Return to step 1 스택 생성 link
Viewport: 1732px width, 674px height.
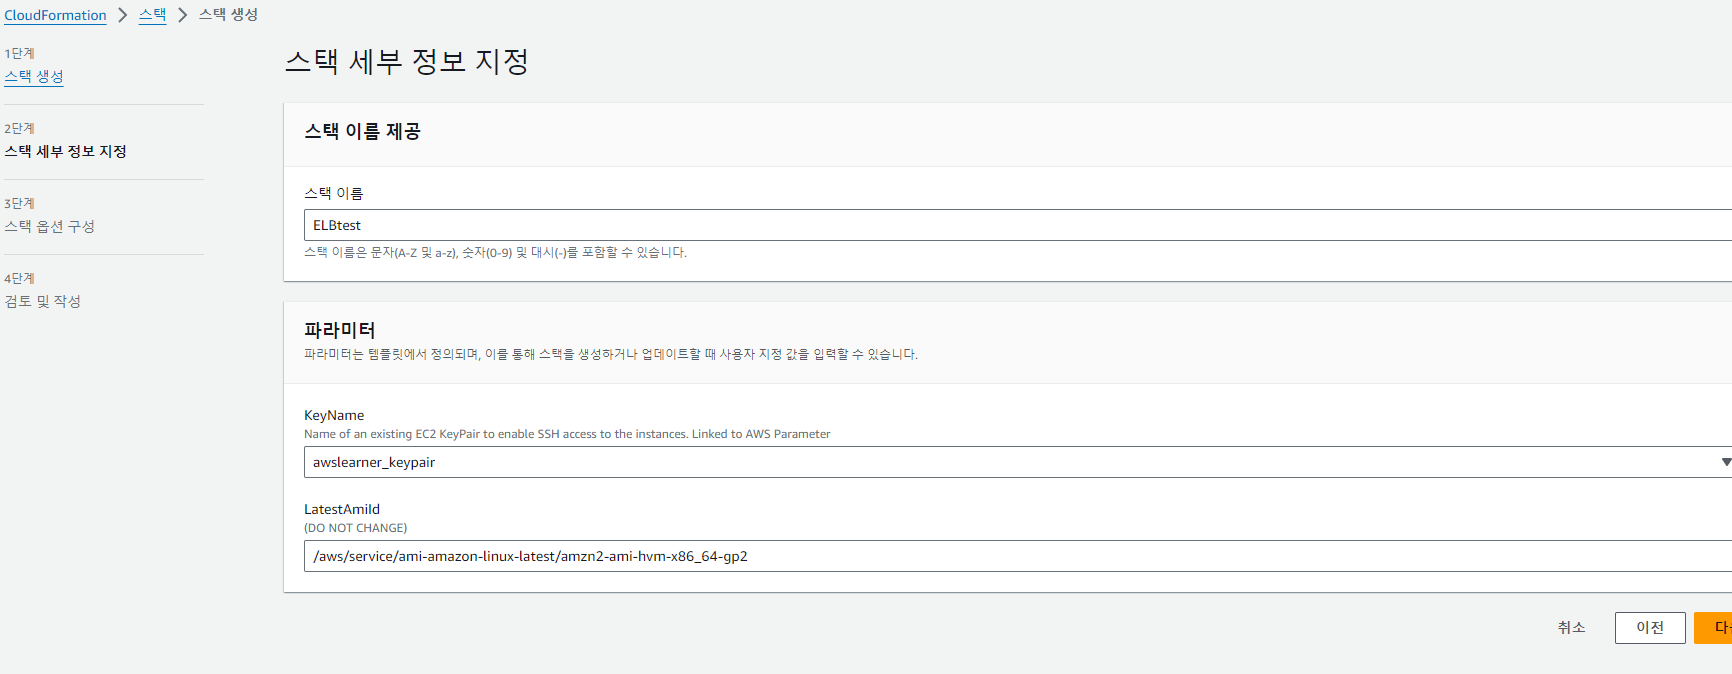tap(34, 76)
